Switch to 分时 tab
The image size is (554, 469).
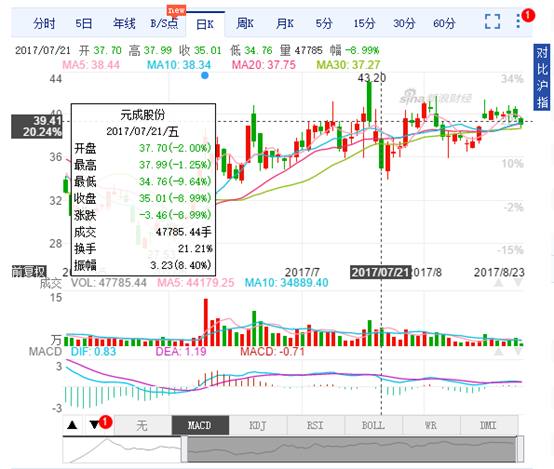[44, 24]
